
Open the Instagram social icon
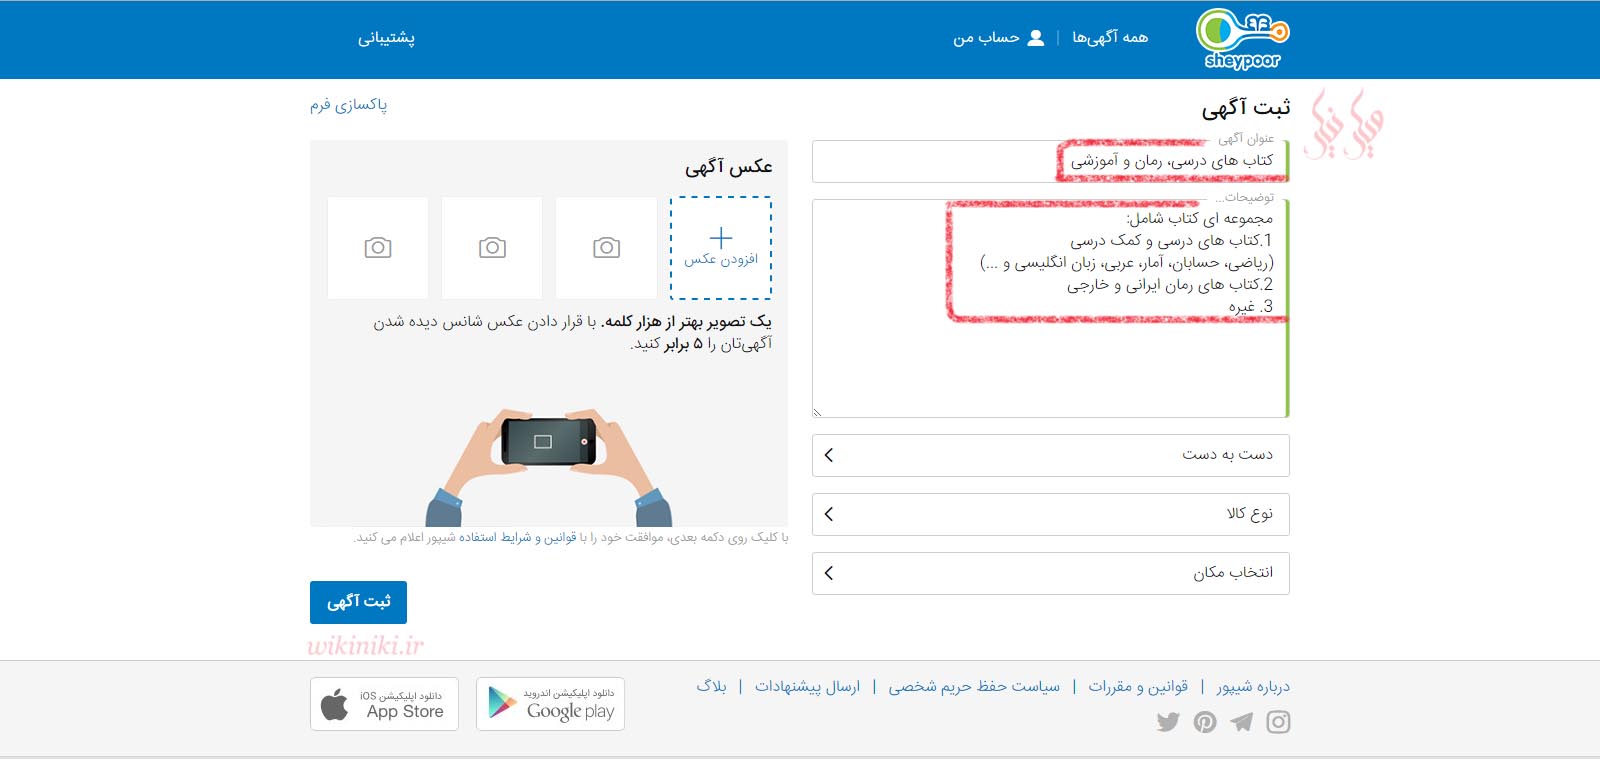click(x=1278, y=722)
